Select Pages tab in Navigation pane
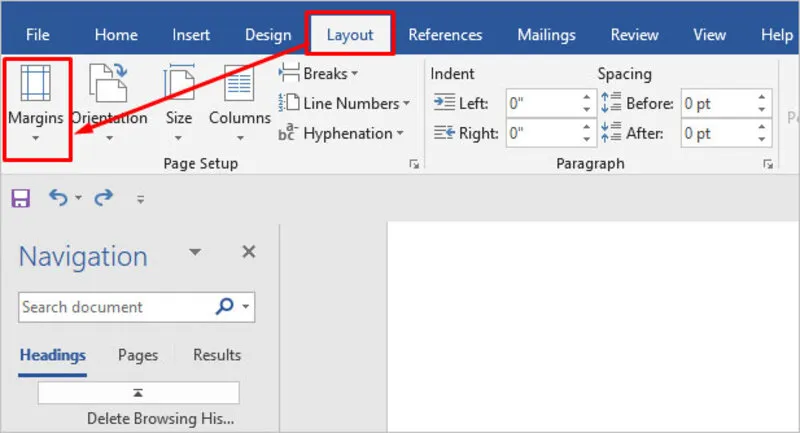The height and width of the screenshot is (433, 800). click(x=138, y=355)
